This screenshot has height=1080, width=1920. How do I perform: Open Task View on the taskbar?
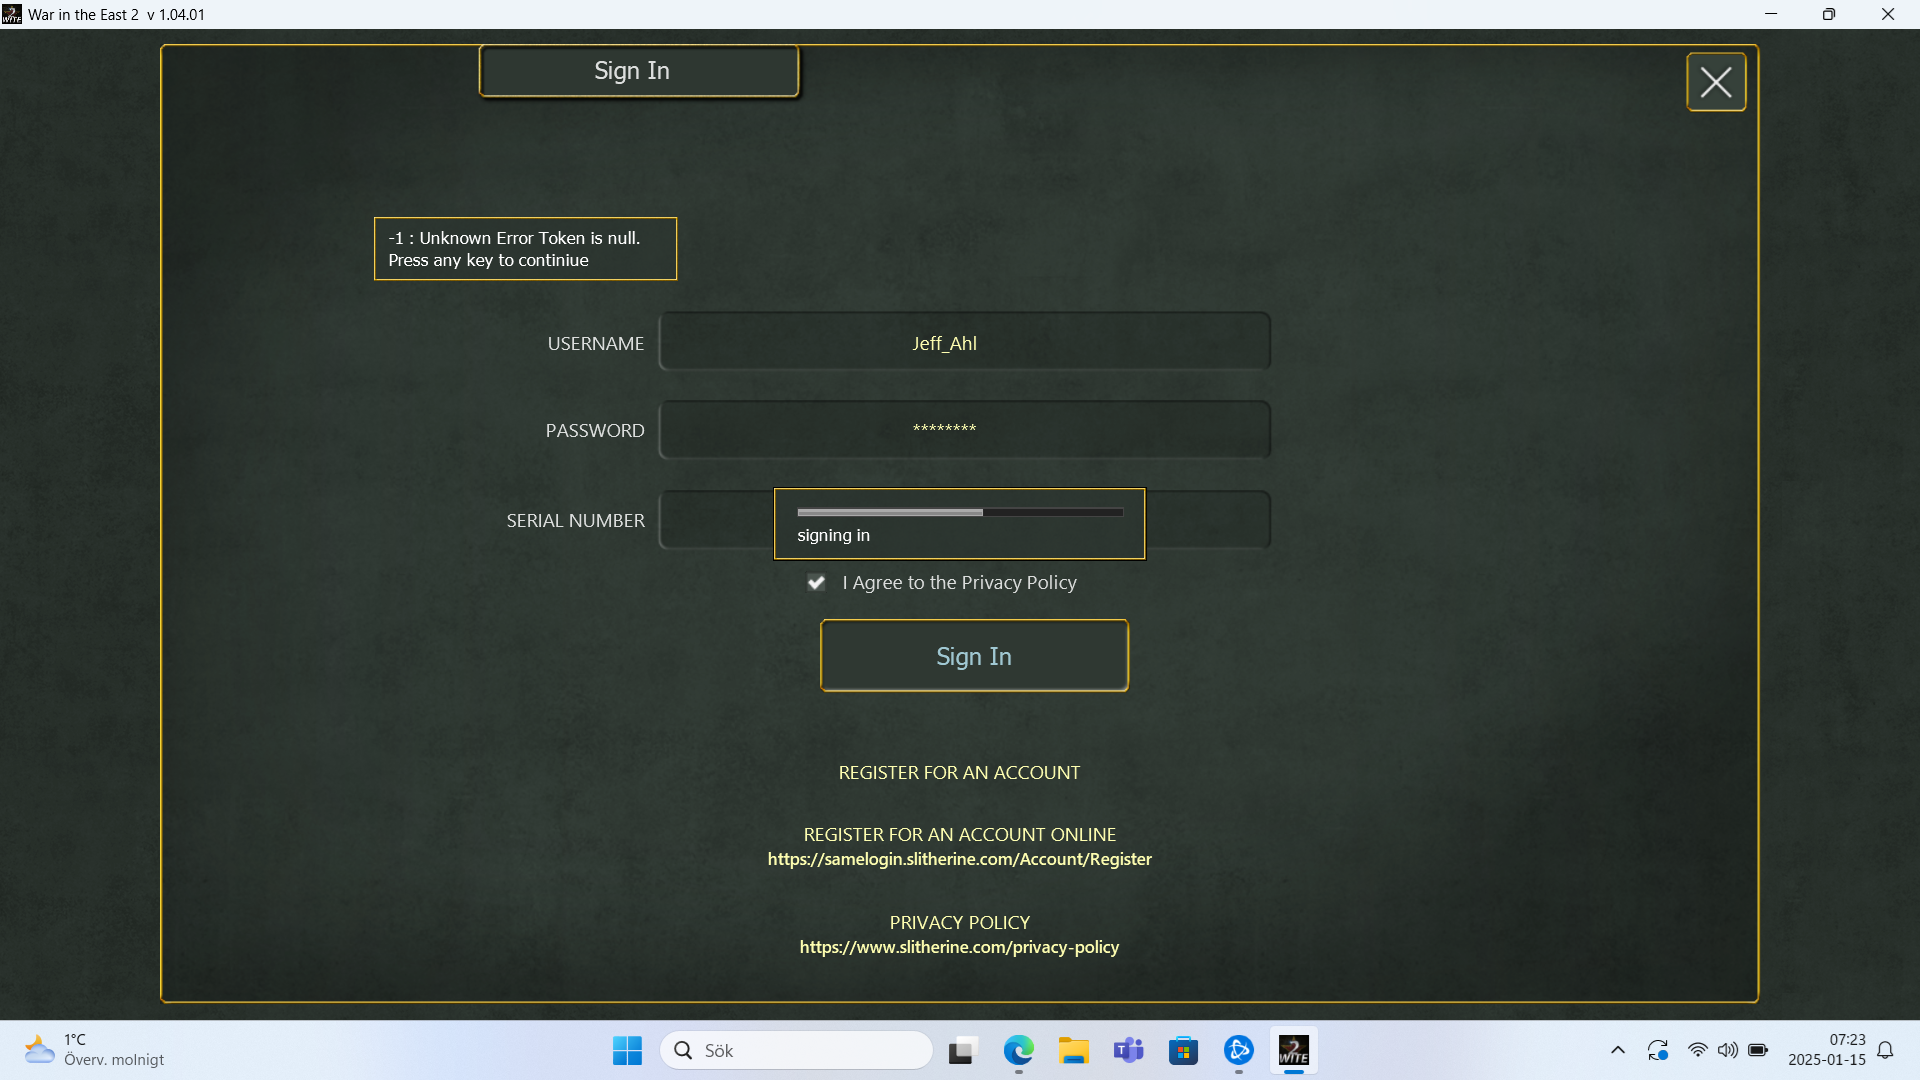coord(962,1050)
